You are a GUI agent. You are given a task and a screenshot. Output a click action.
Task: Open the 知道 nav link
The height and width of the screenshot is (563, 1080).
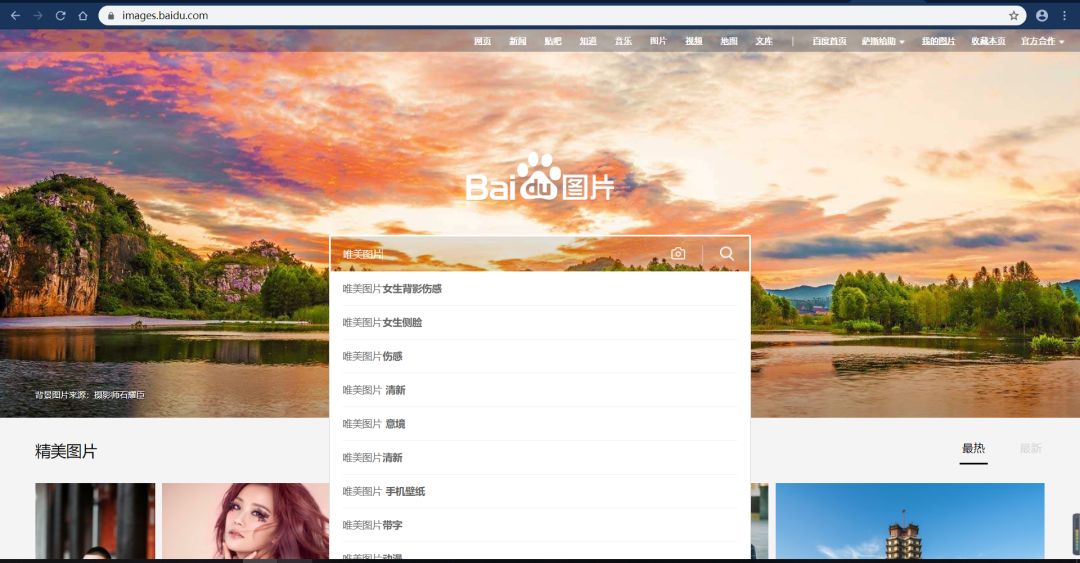(588, 41)
